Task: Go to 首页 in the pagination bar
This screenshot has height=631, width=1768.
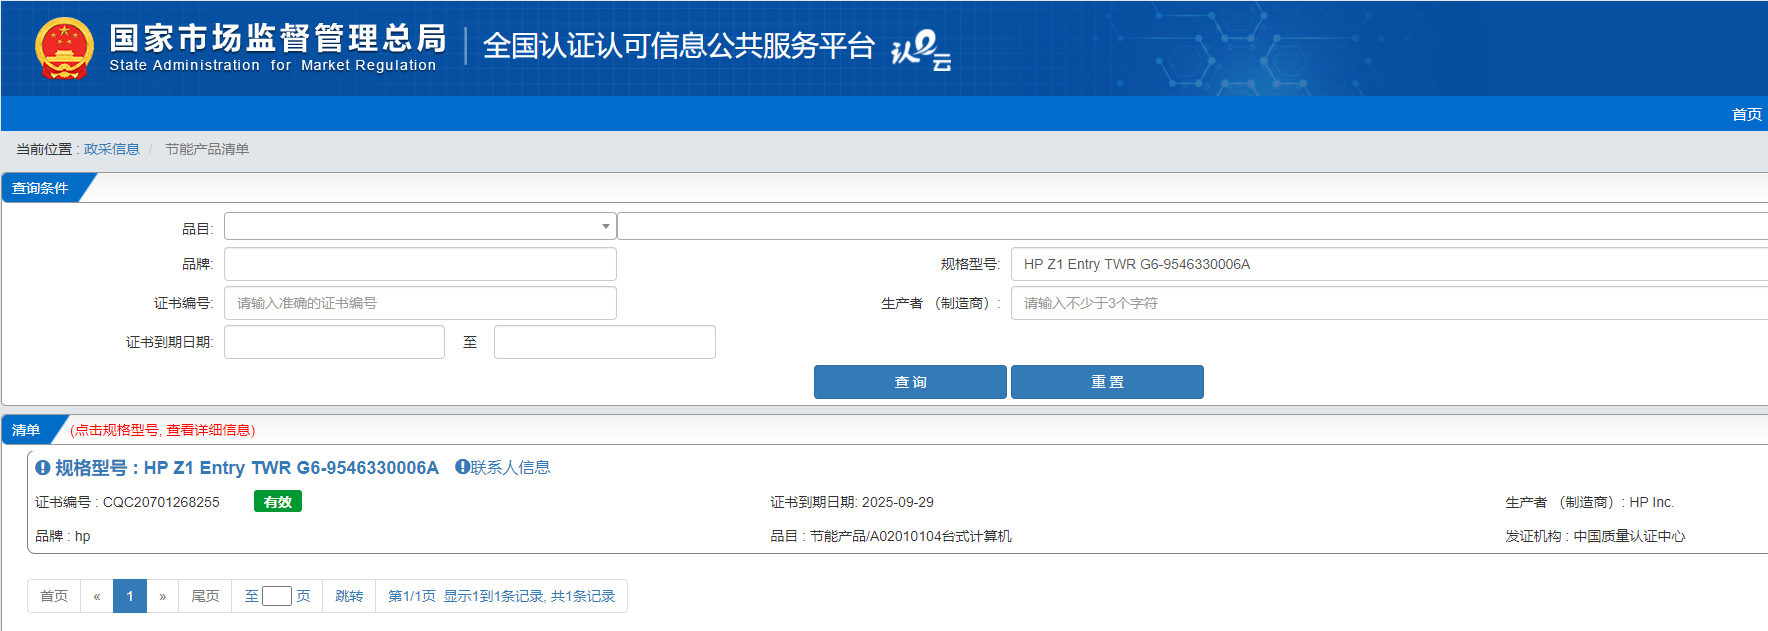Action: point(54,596)
